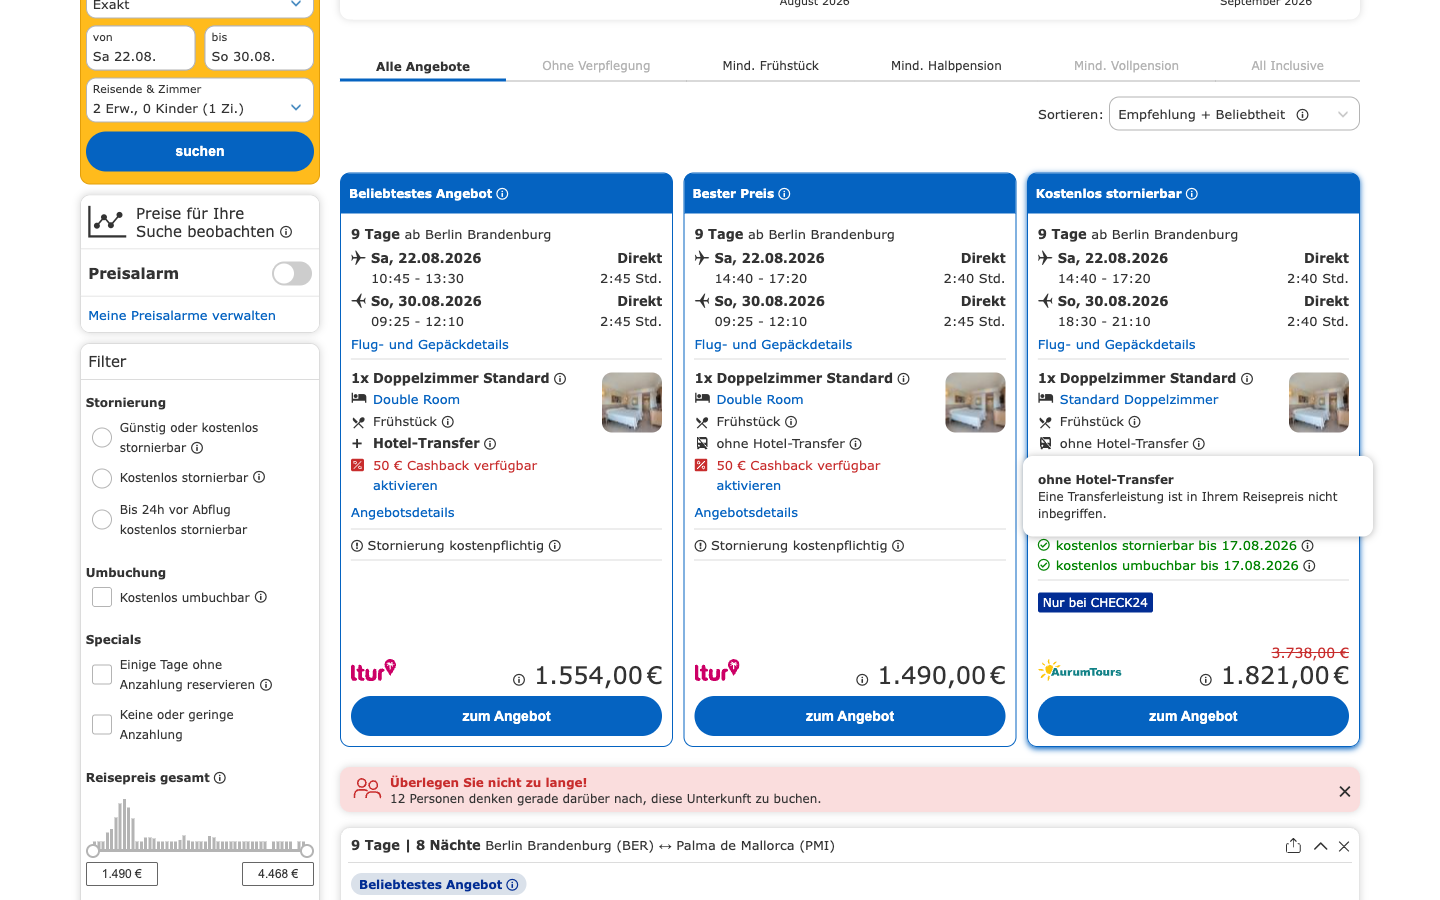Click left handle of Reisepreis slider

93,851
